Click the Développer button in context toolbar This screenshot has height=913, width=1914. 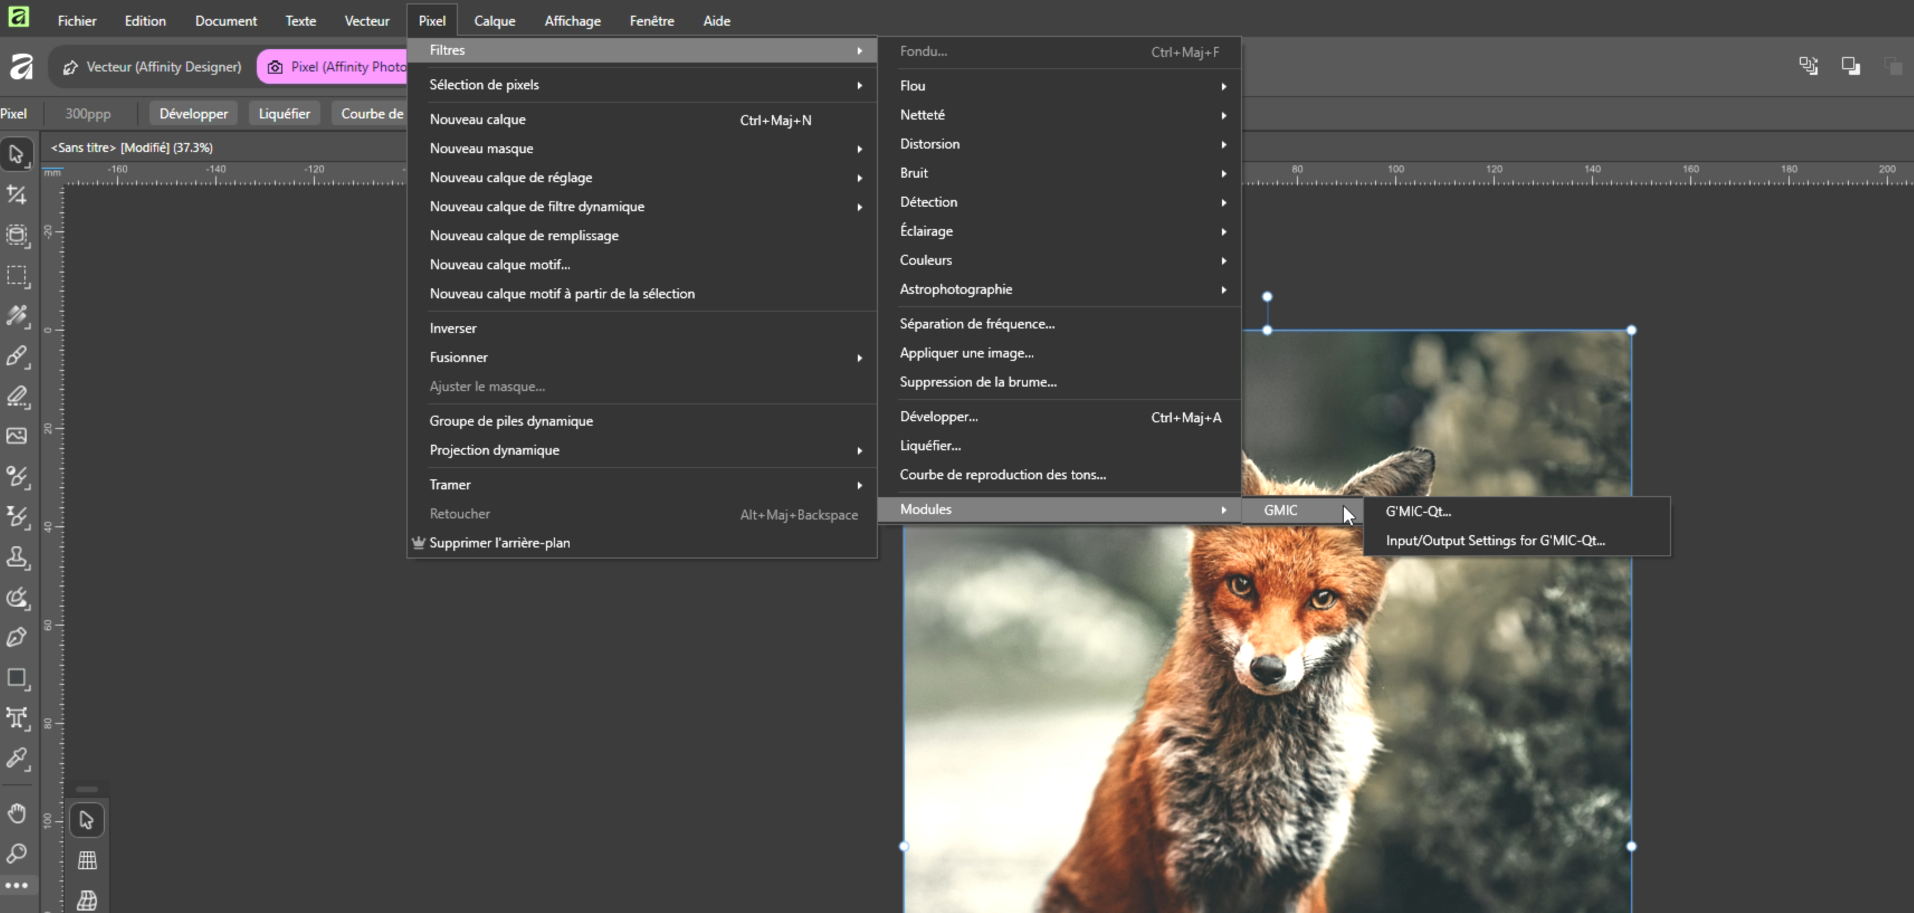click(193, 114)
